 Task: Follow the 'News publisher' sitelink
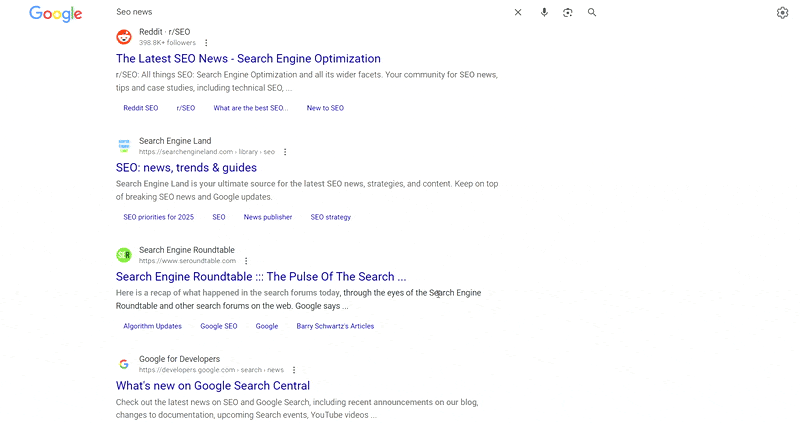268,217
